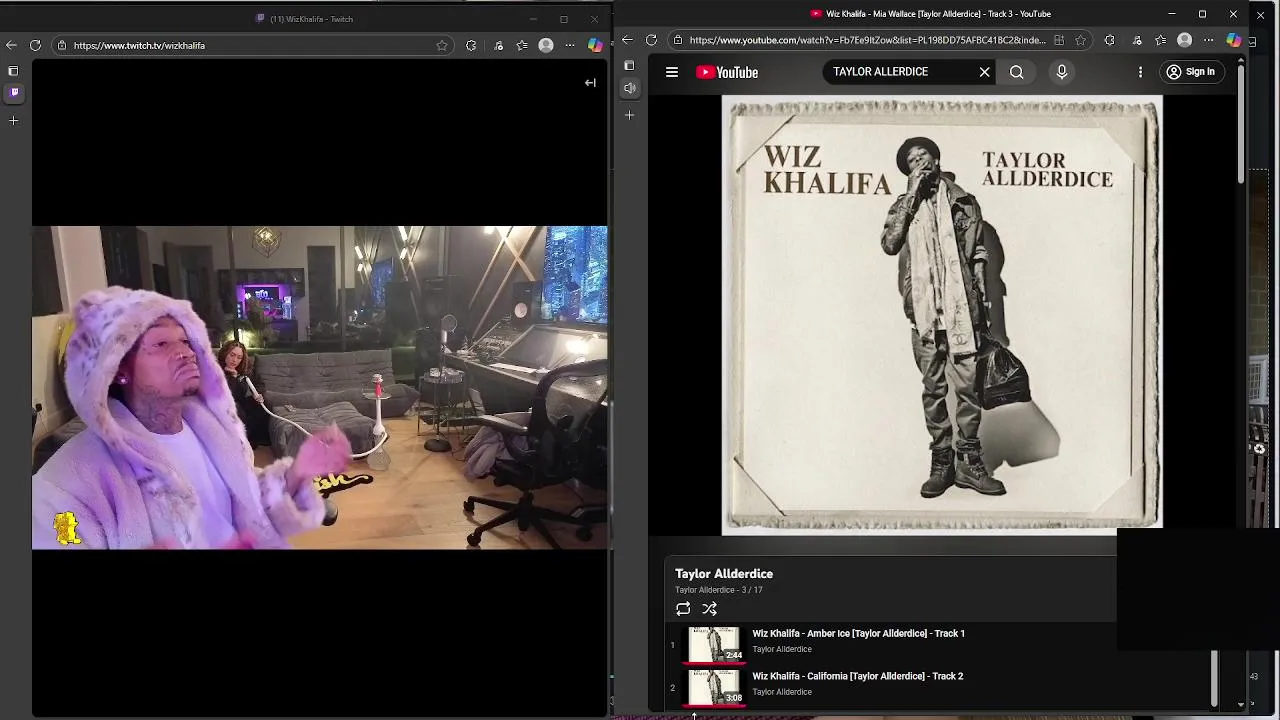Screen dimensions: 1280x720
Task: Refresh the YouTube browser window
Action: click(x=651, y=40)
